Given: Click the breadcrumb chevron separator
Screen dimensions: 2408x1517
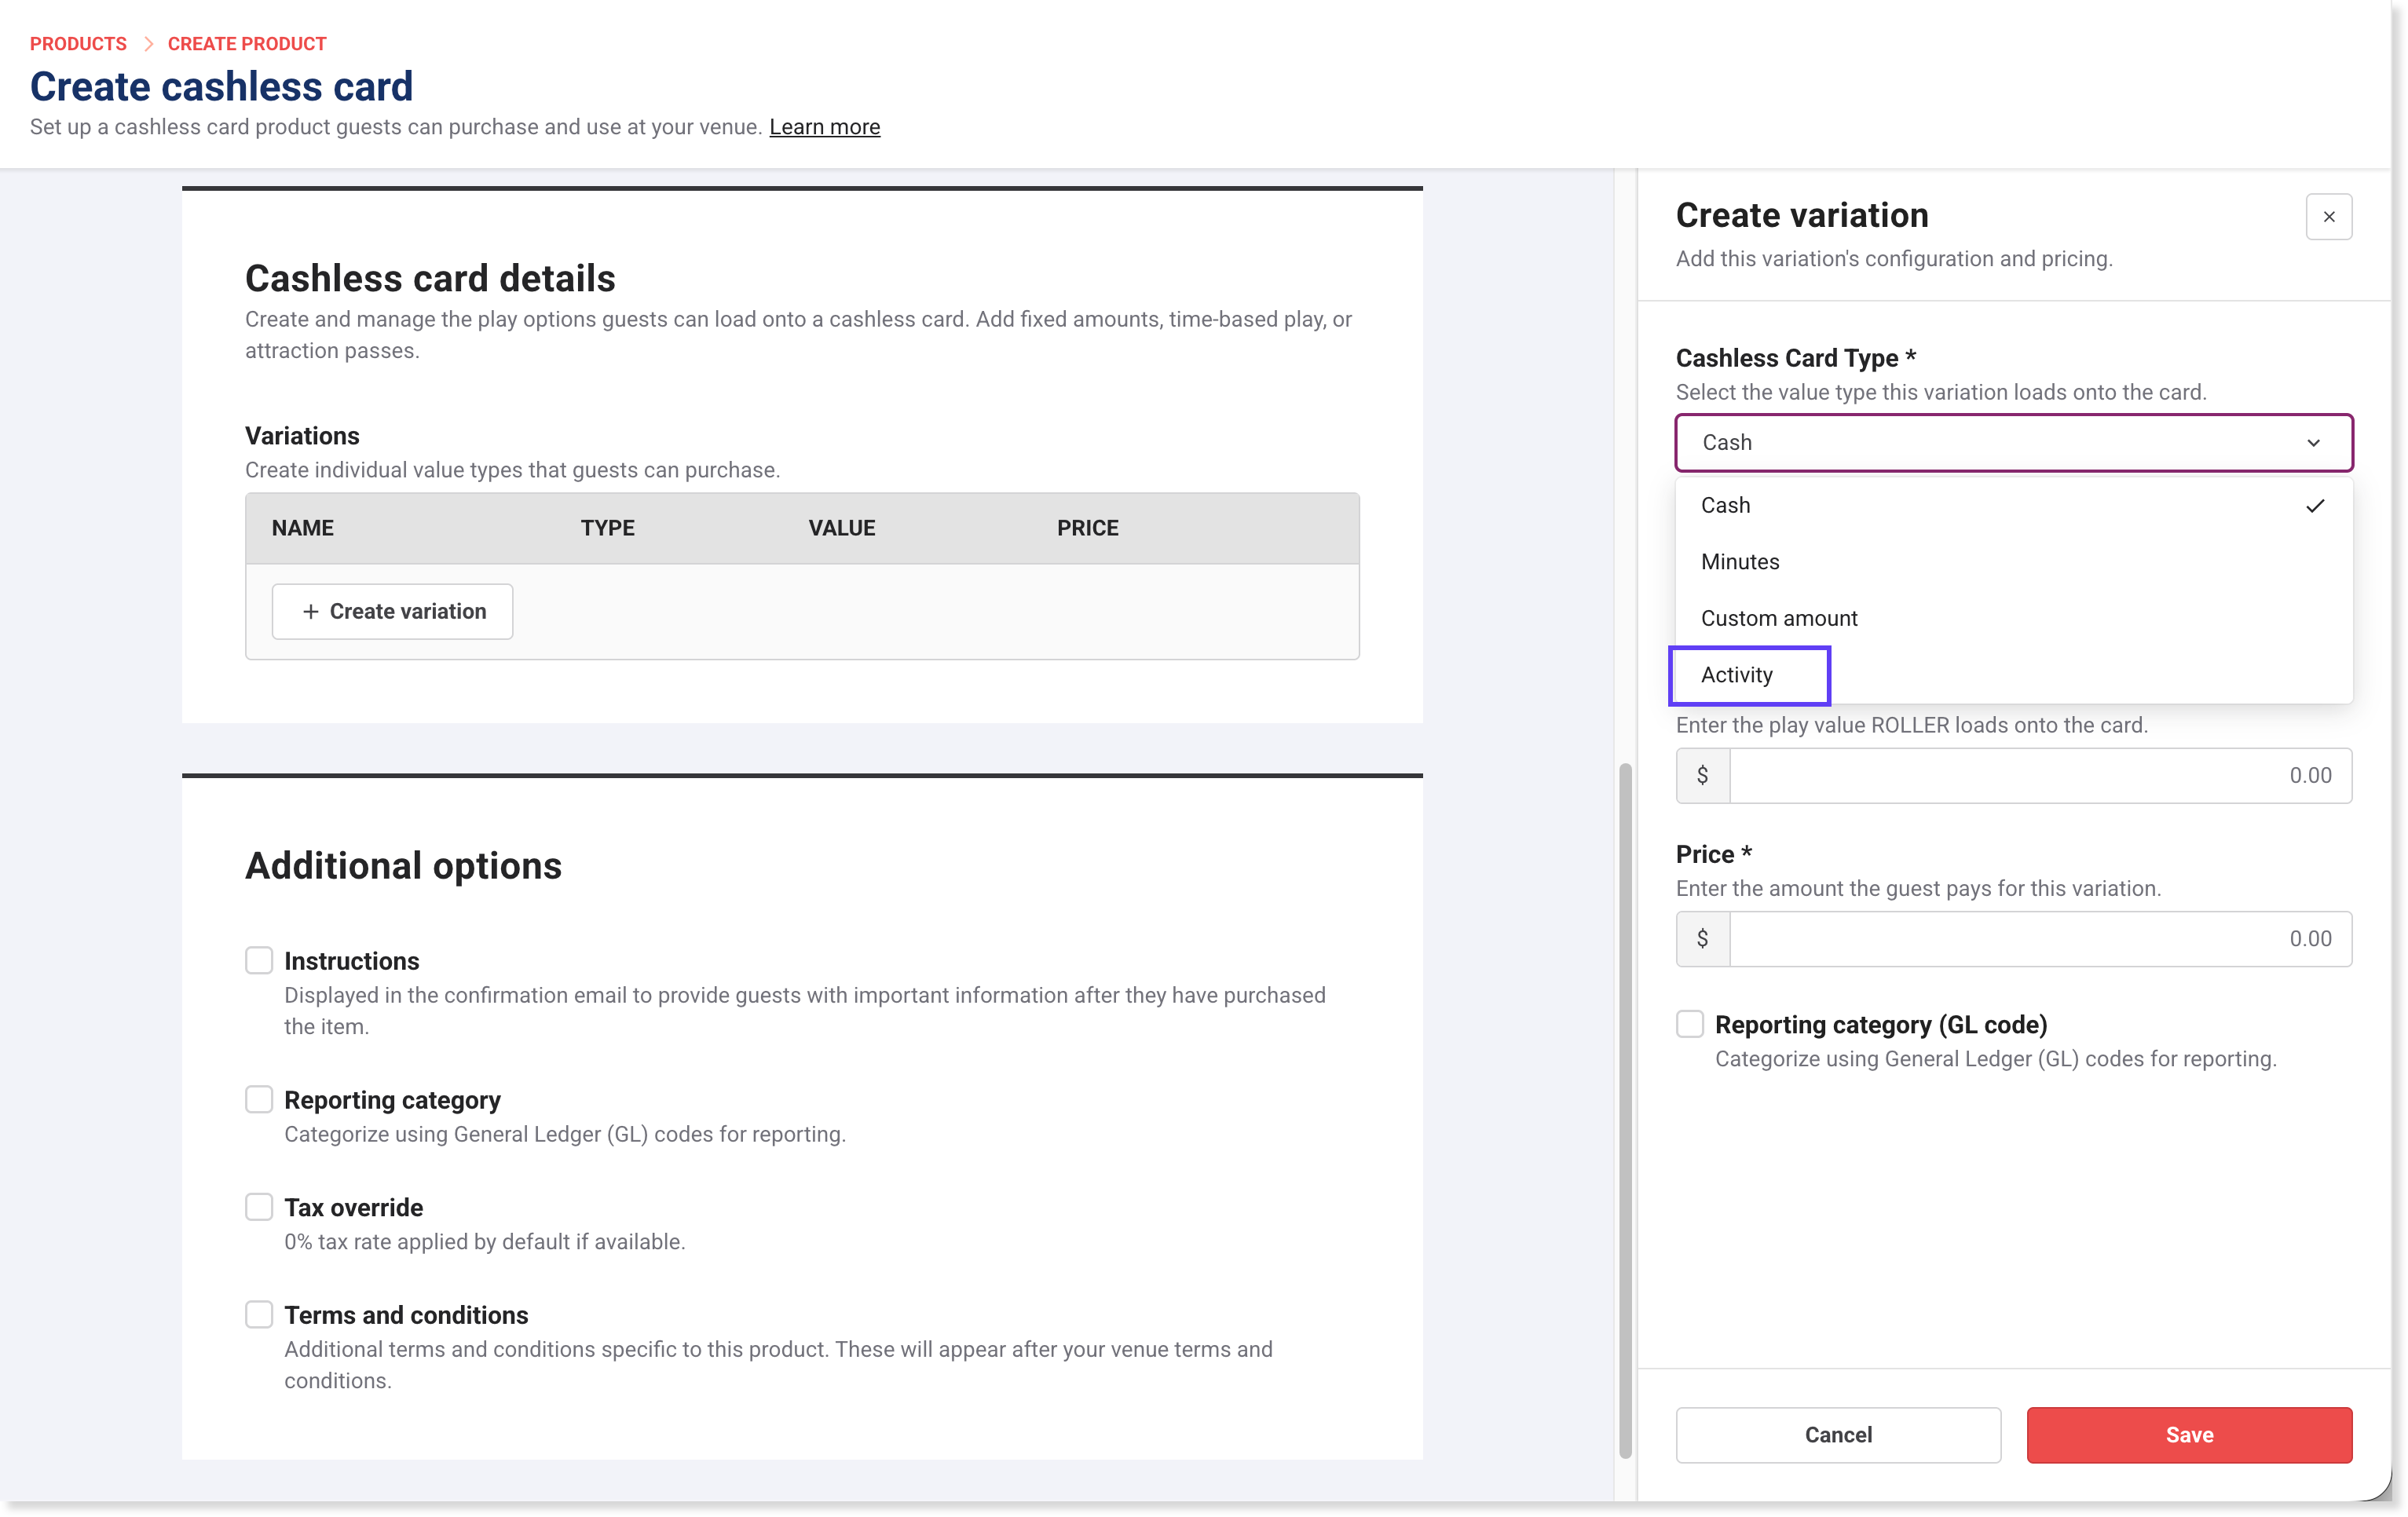Looking at the screenshot, I should point(148,44).
